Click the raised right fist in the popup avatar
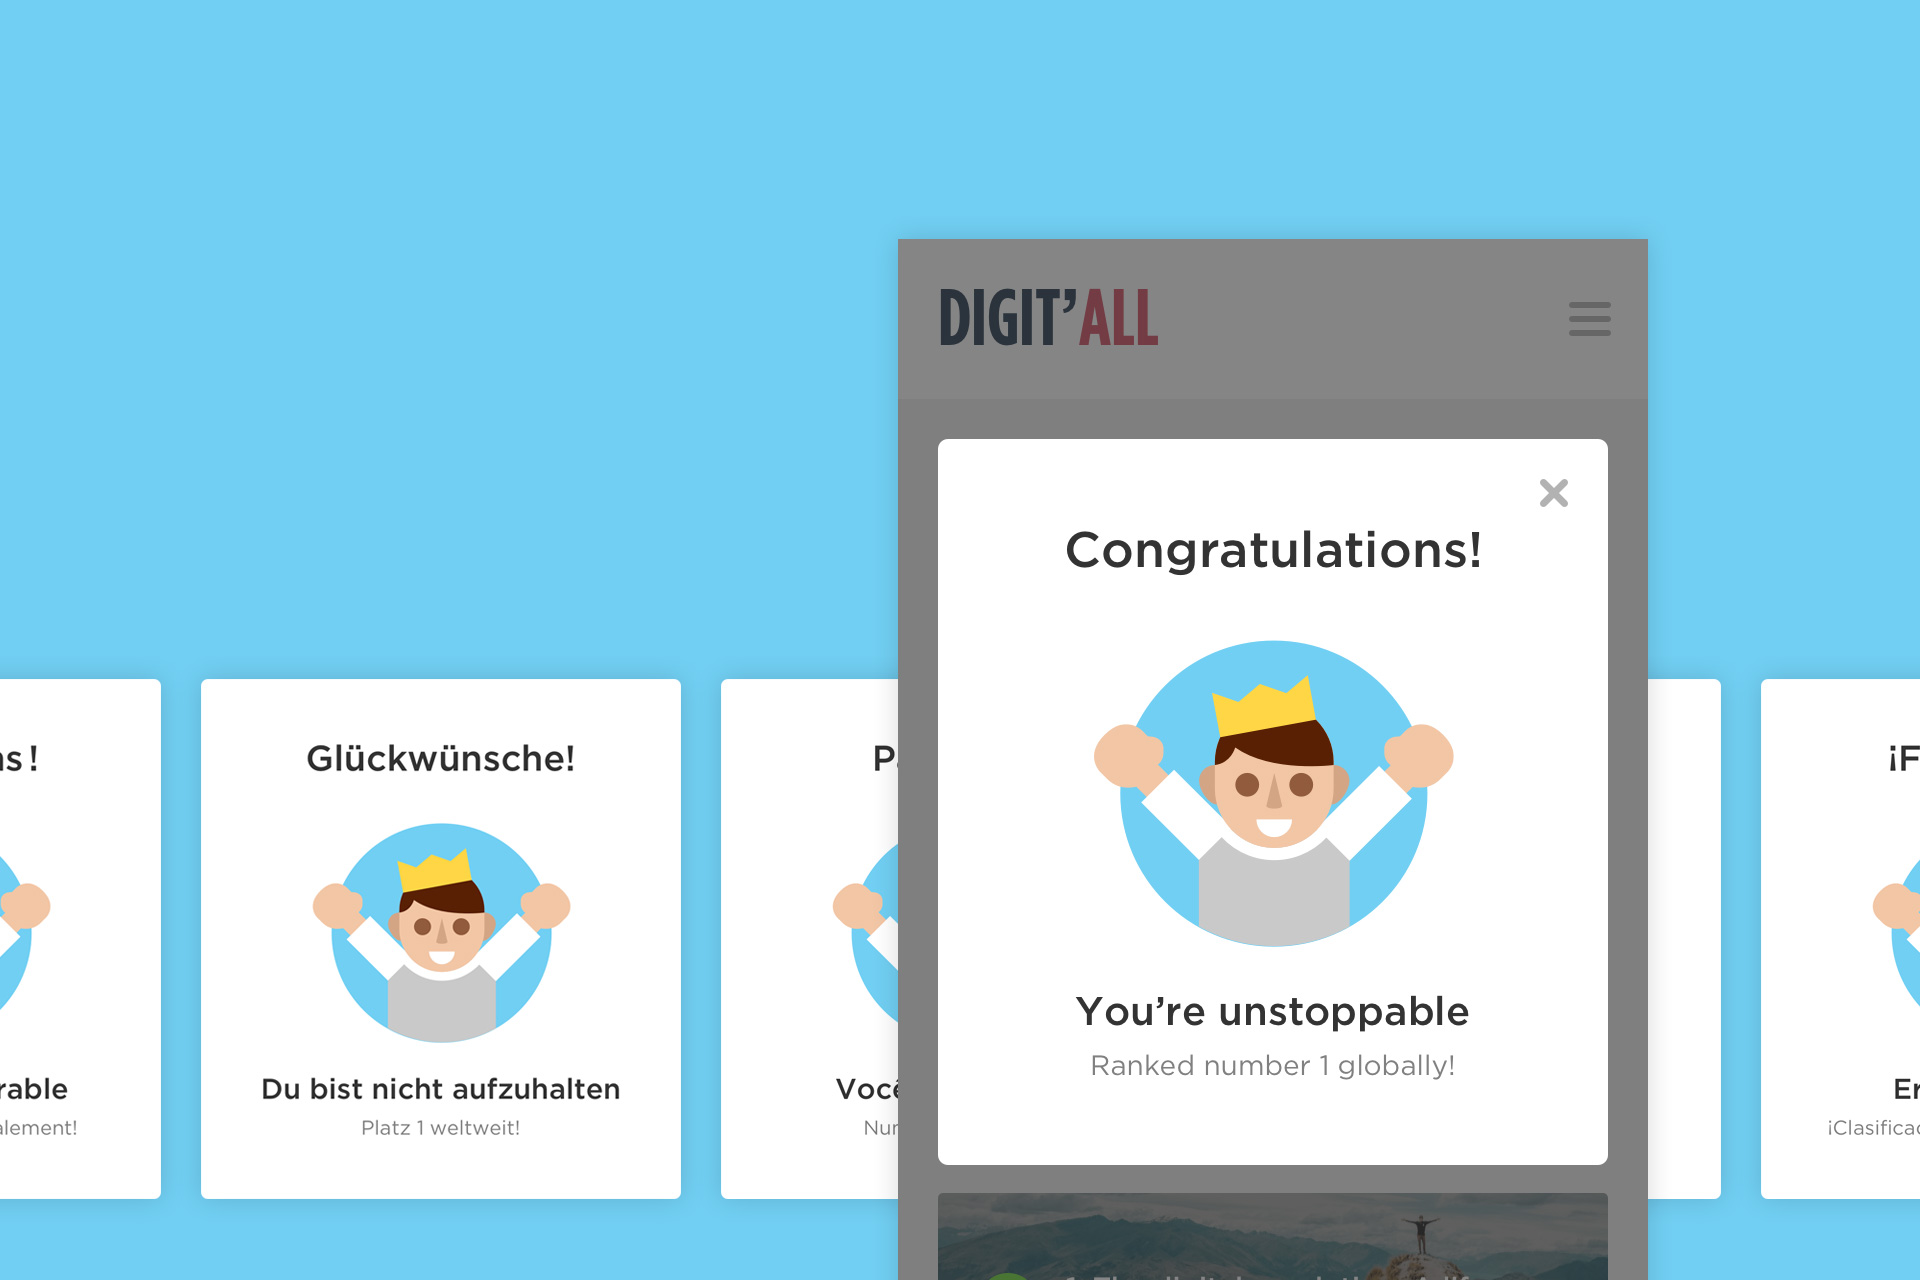The height and width of the screenshot is (1280, 1920). pos(1418,755)
